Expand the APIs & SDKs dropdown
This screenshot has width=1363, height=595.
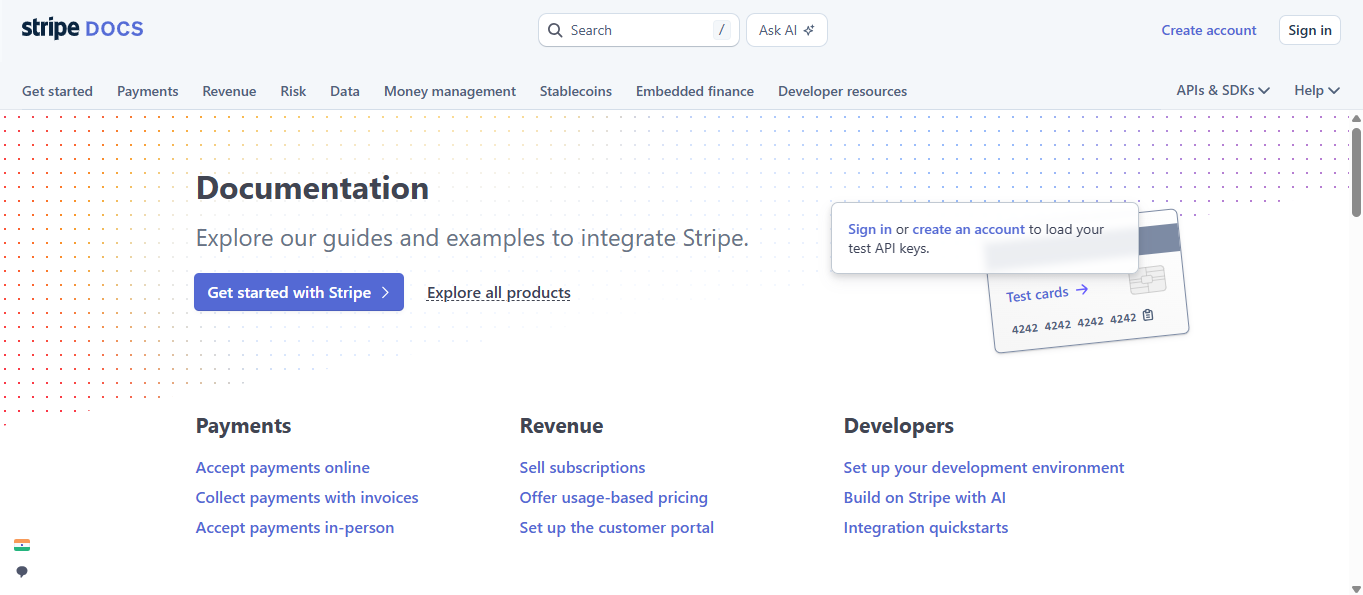pos(1223,91)
